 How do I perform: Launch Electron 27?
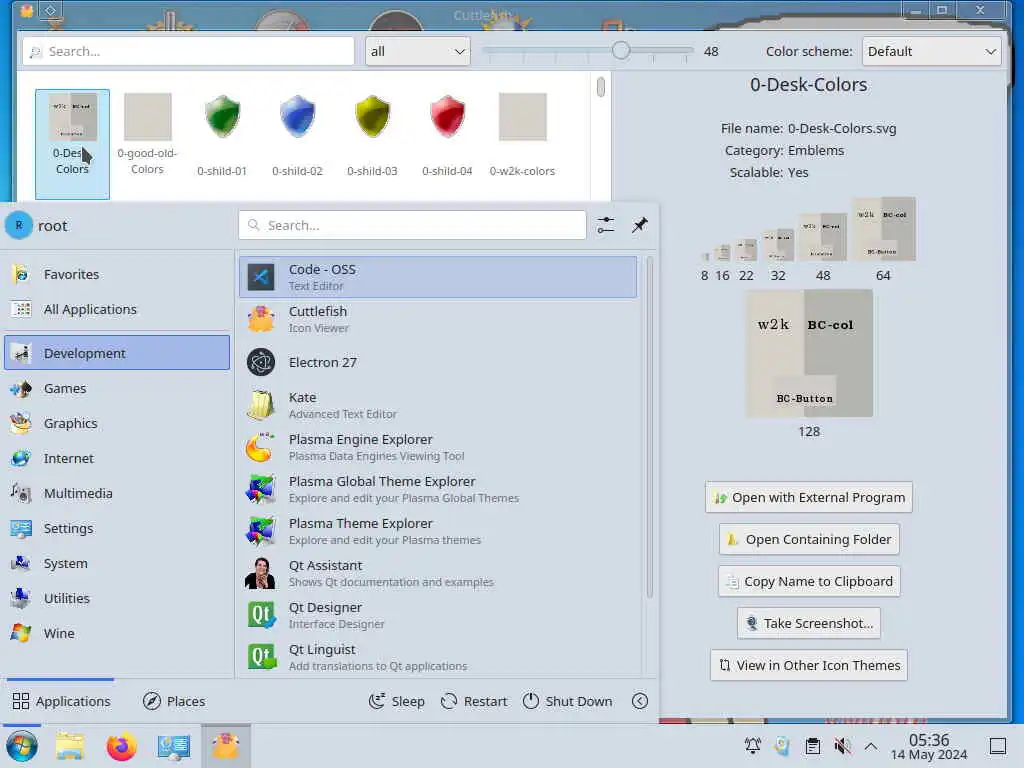click(438, 362)
